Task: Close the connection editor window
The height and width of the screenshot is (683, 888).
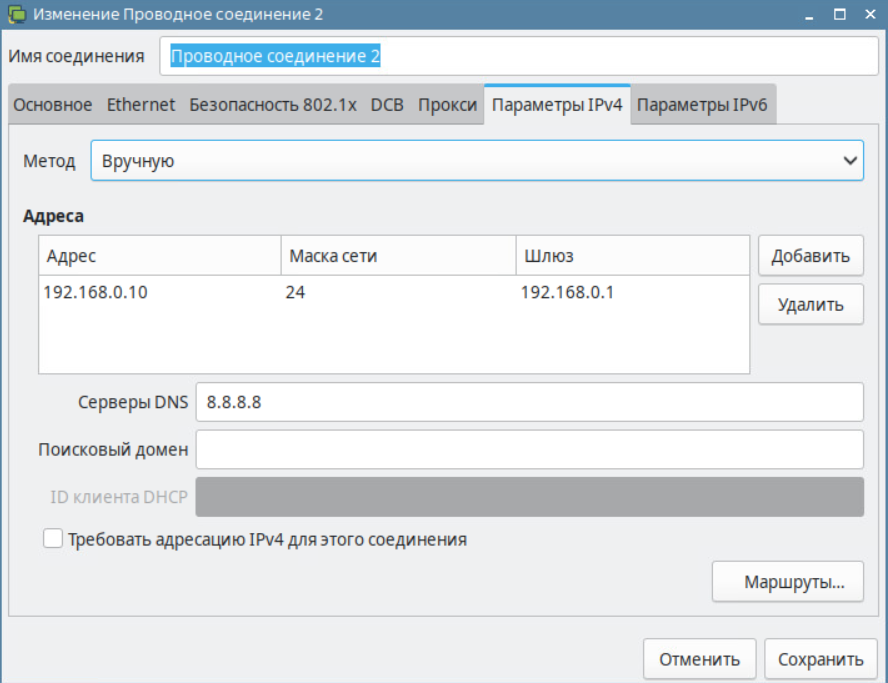Action: click(x=870, y=14)
